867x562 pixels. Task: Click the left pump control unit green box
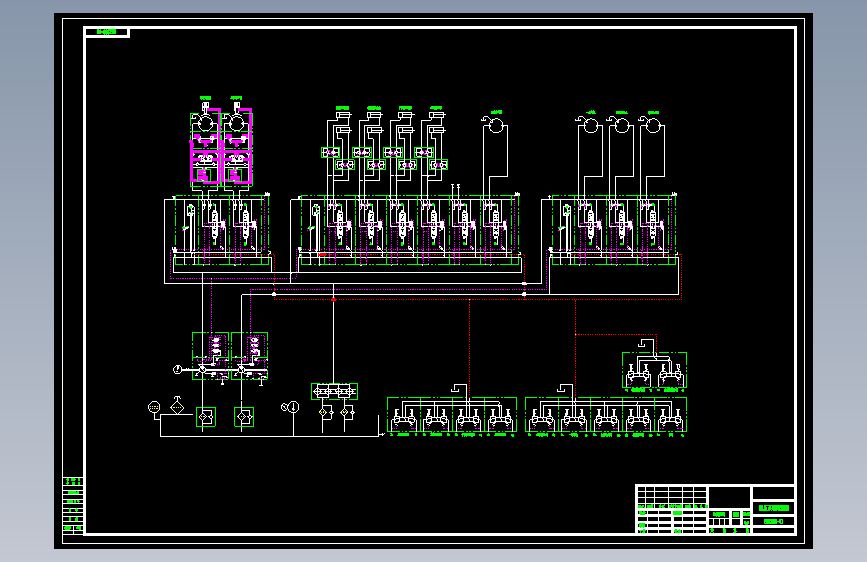211,356
